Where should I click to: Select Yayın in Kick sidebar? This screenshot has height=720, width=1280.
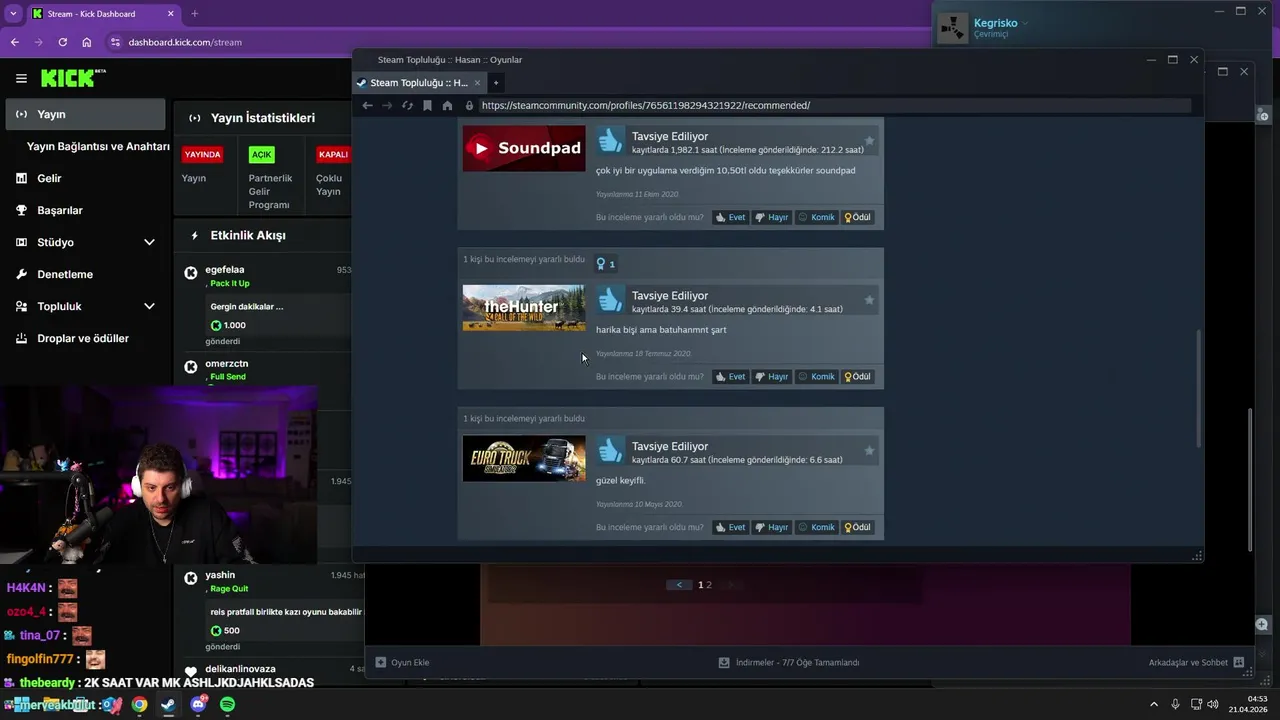85,114
